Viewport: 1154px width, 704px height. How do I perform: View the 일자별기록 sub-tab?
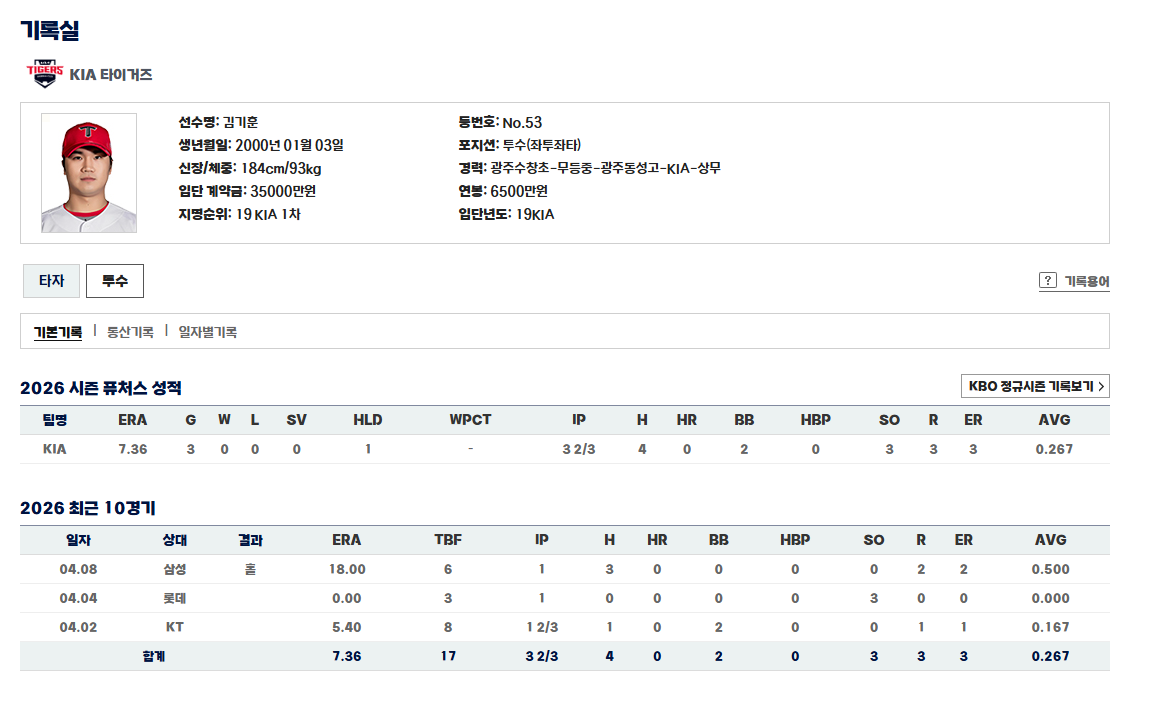tap(207, 332)
